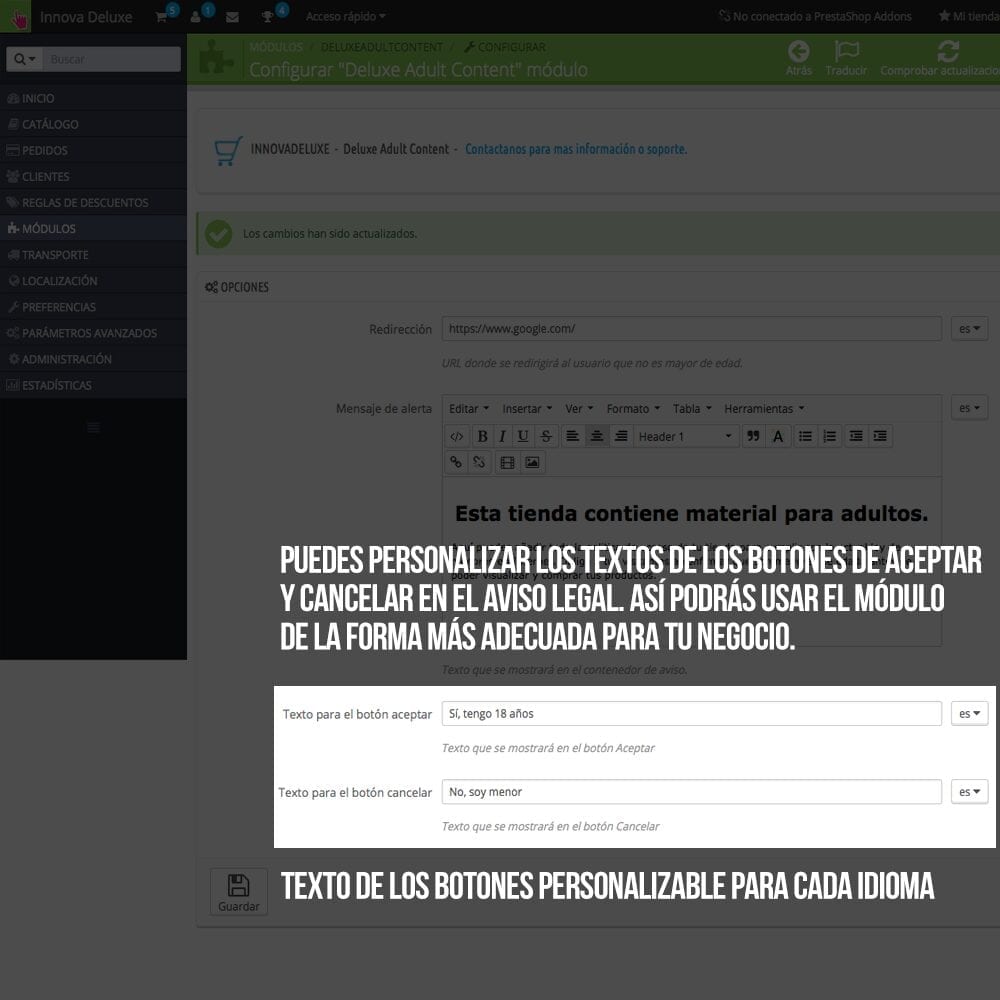
Task: Open the Insertar menu in editor
Action: 526,408
